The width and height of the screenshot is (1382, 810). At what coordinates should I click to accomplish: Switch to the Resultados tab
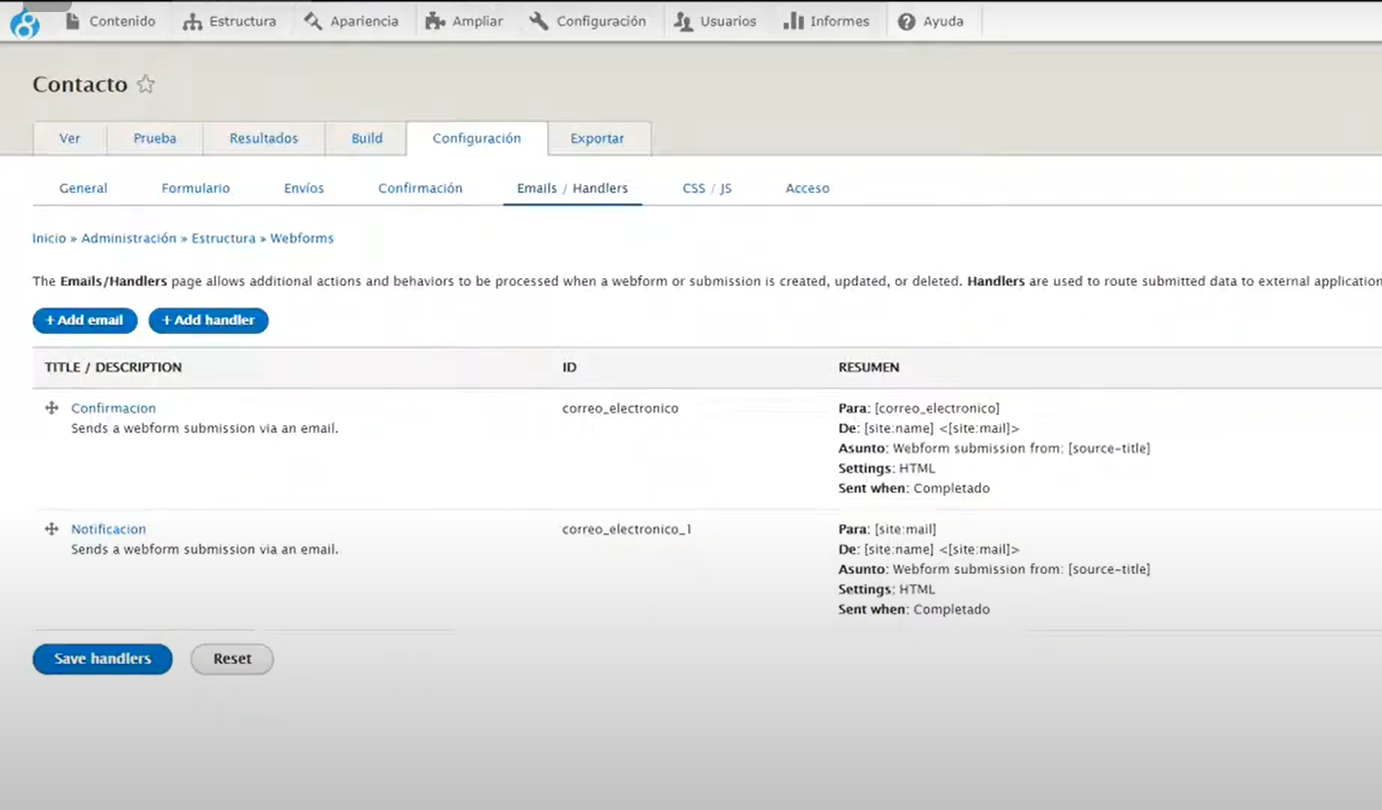pyautogui.click(x=264, y=139)
